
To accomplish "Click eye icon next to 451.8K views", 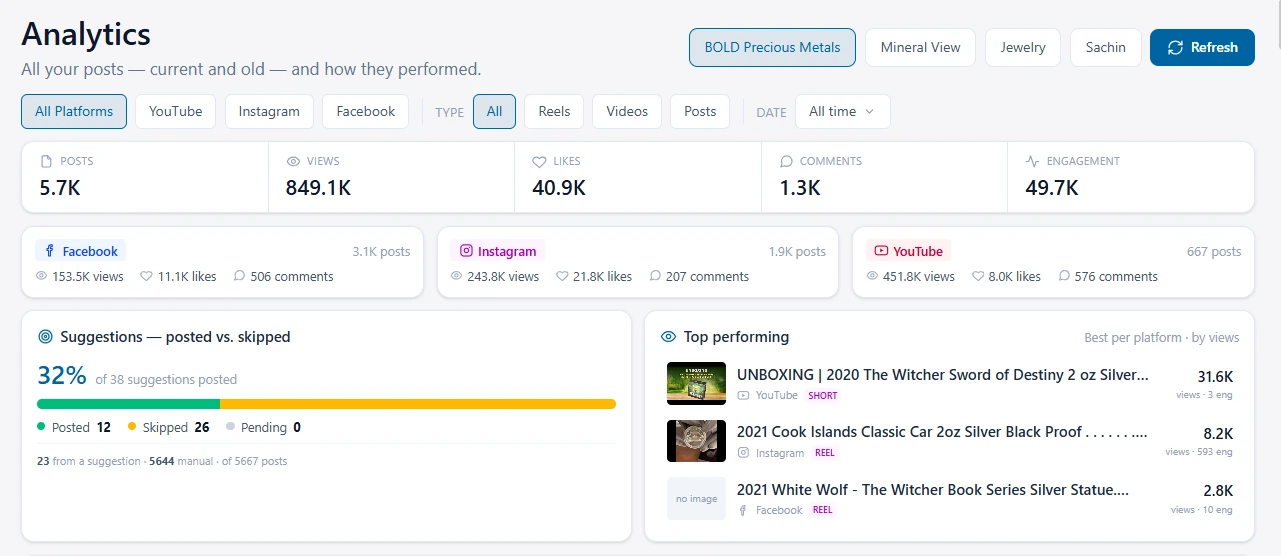I will (872, 276).
